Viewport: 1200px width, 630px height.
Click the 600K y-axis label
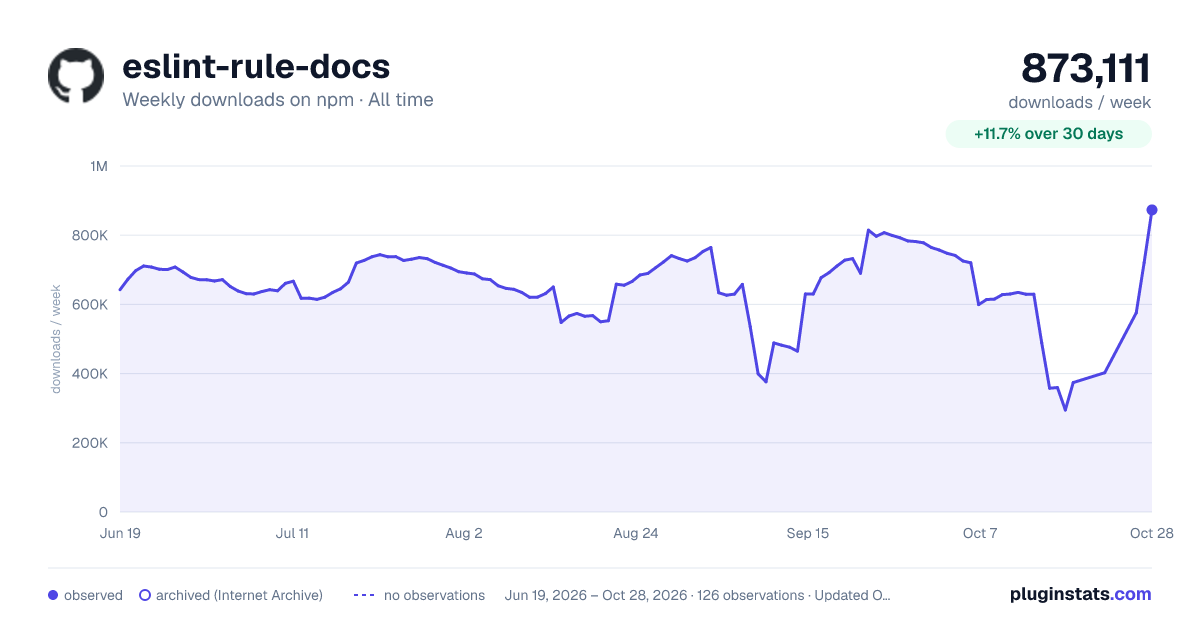(91, 304)
